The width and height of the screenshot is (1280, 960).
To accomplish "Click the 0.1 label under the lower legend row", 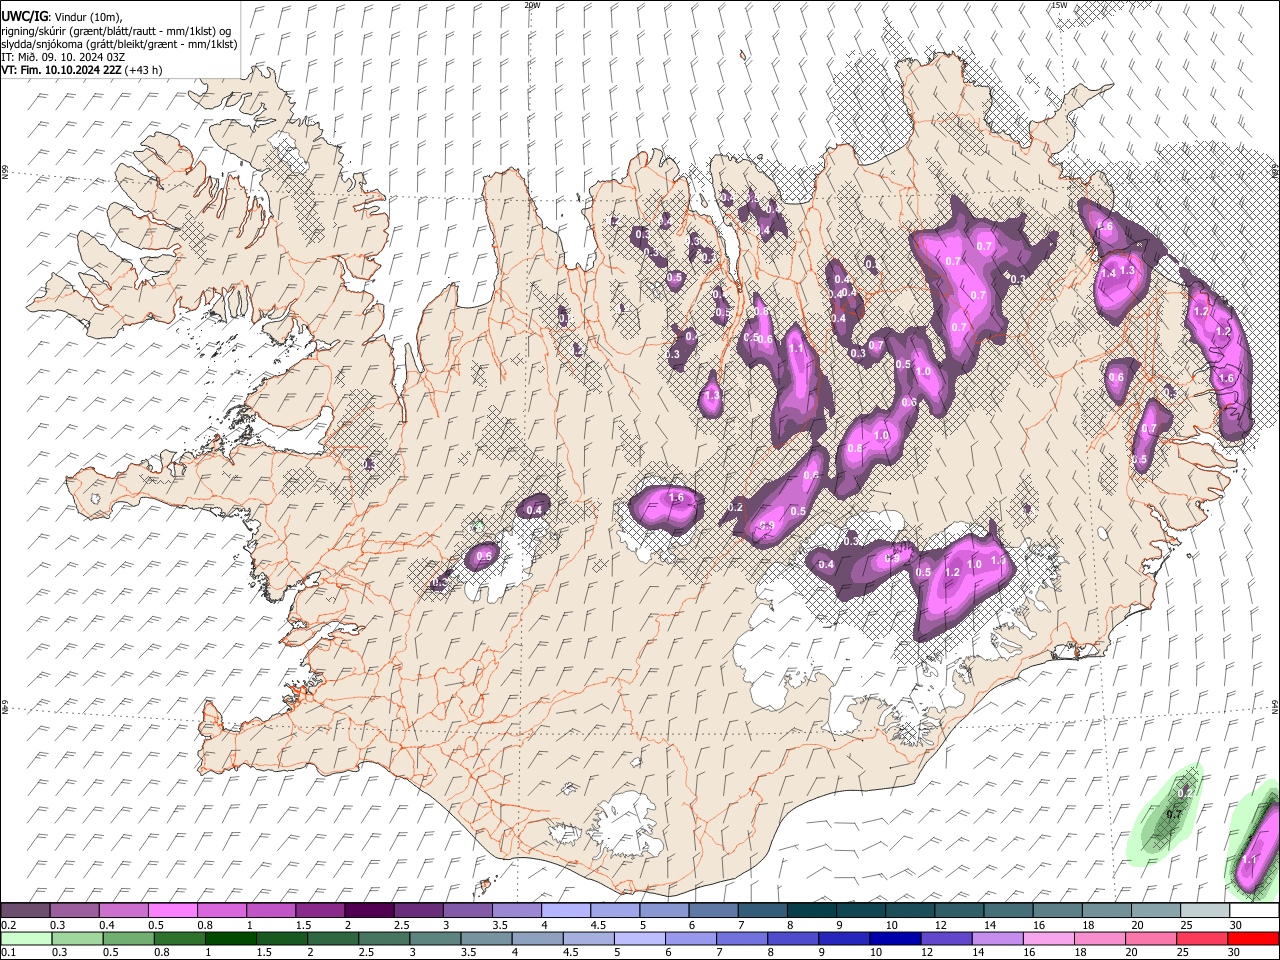I will (x=7, y=953).
